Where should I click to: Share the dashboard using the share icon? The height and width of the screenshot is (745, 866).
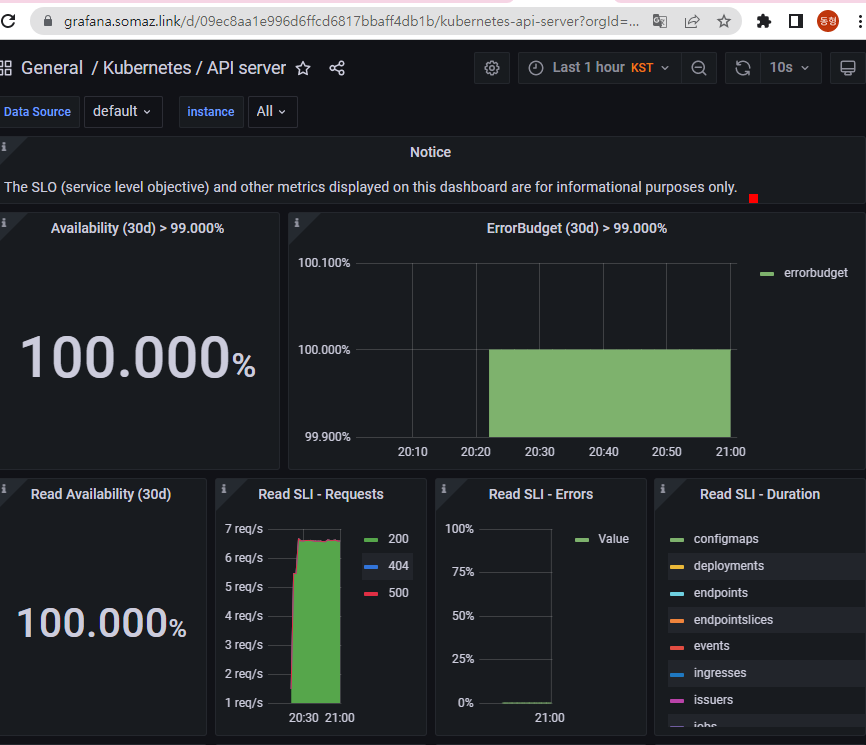tap(337, 68)
